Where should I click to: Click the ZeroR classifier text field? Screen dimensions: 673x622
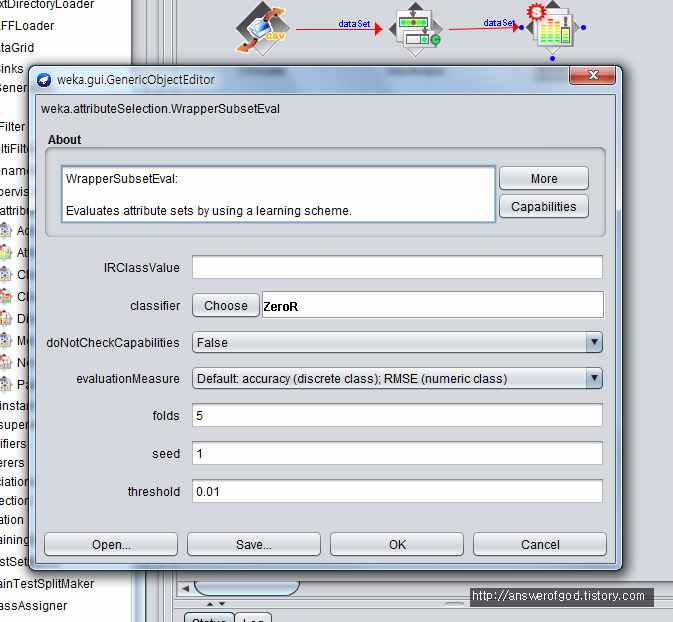(x=433, y=305)
